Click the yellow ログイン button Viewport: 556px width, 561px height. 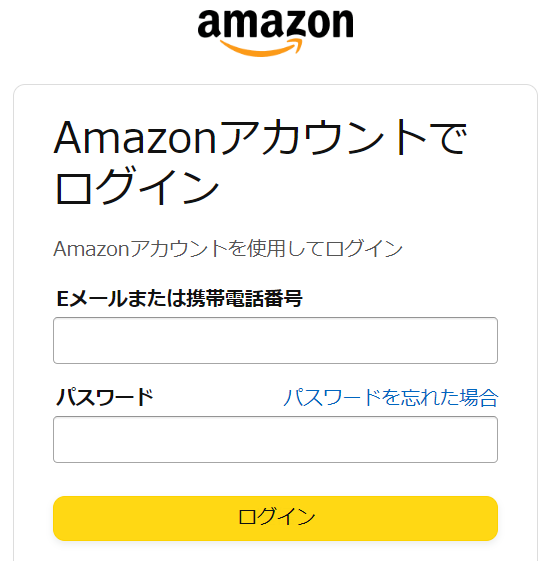pos(275,518)
